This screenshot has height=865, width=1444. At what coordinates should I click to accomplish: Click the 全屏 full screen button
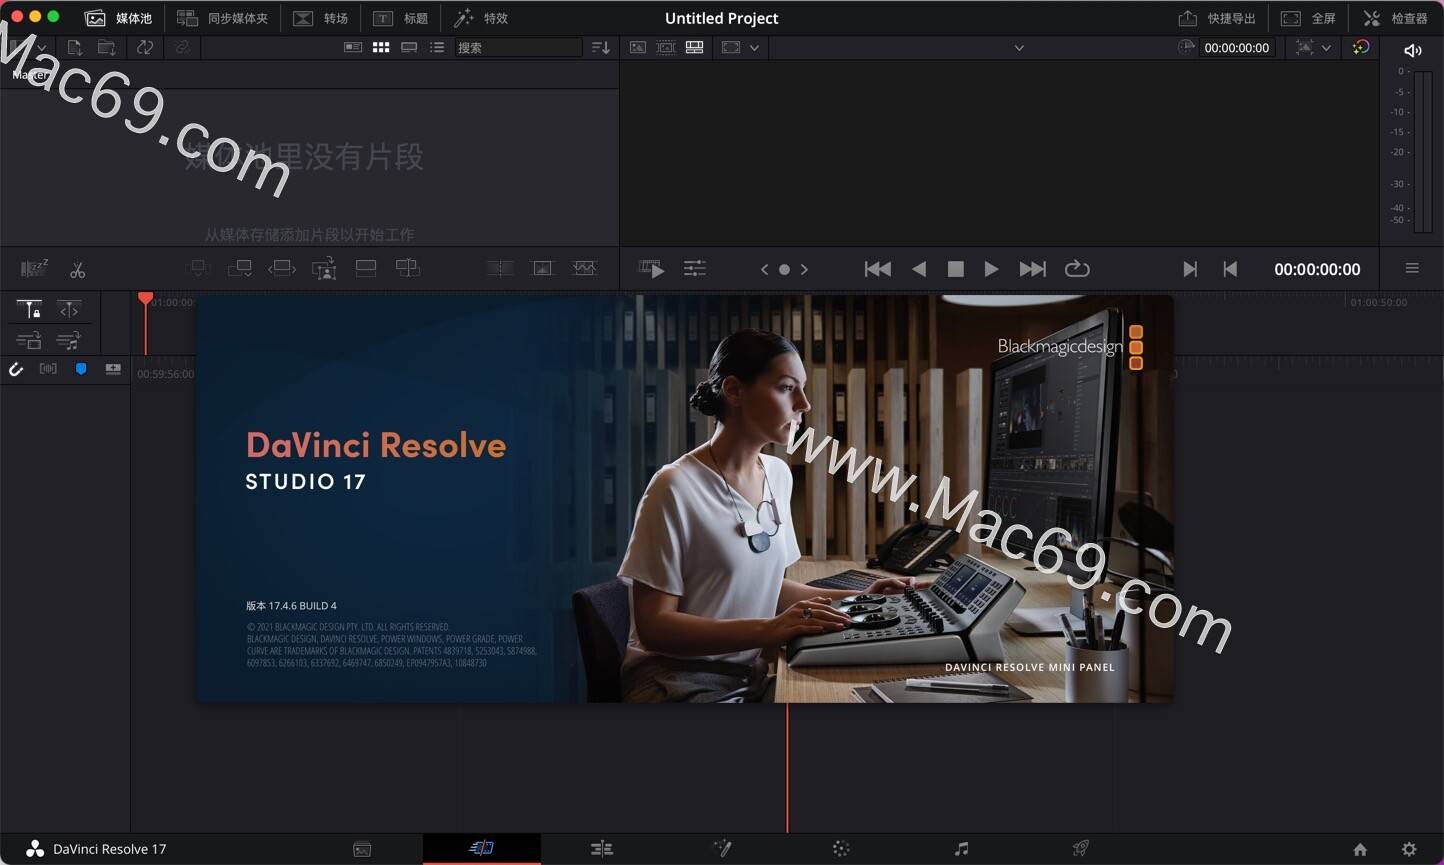(1308, 18)
